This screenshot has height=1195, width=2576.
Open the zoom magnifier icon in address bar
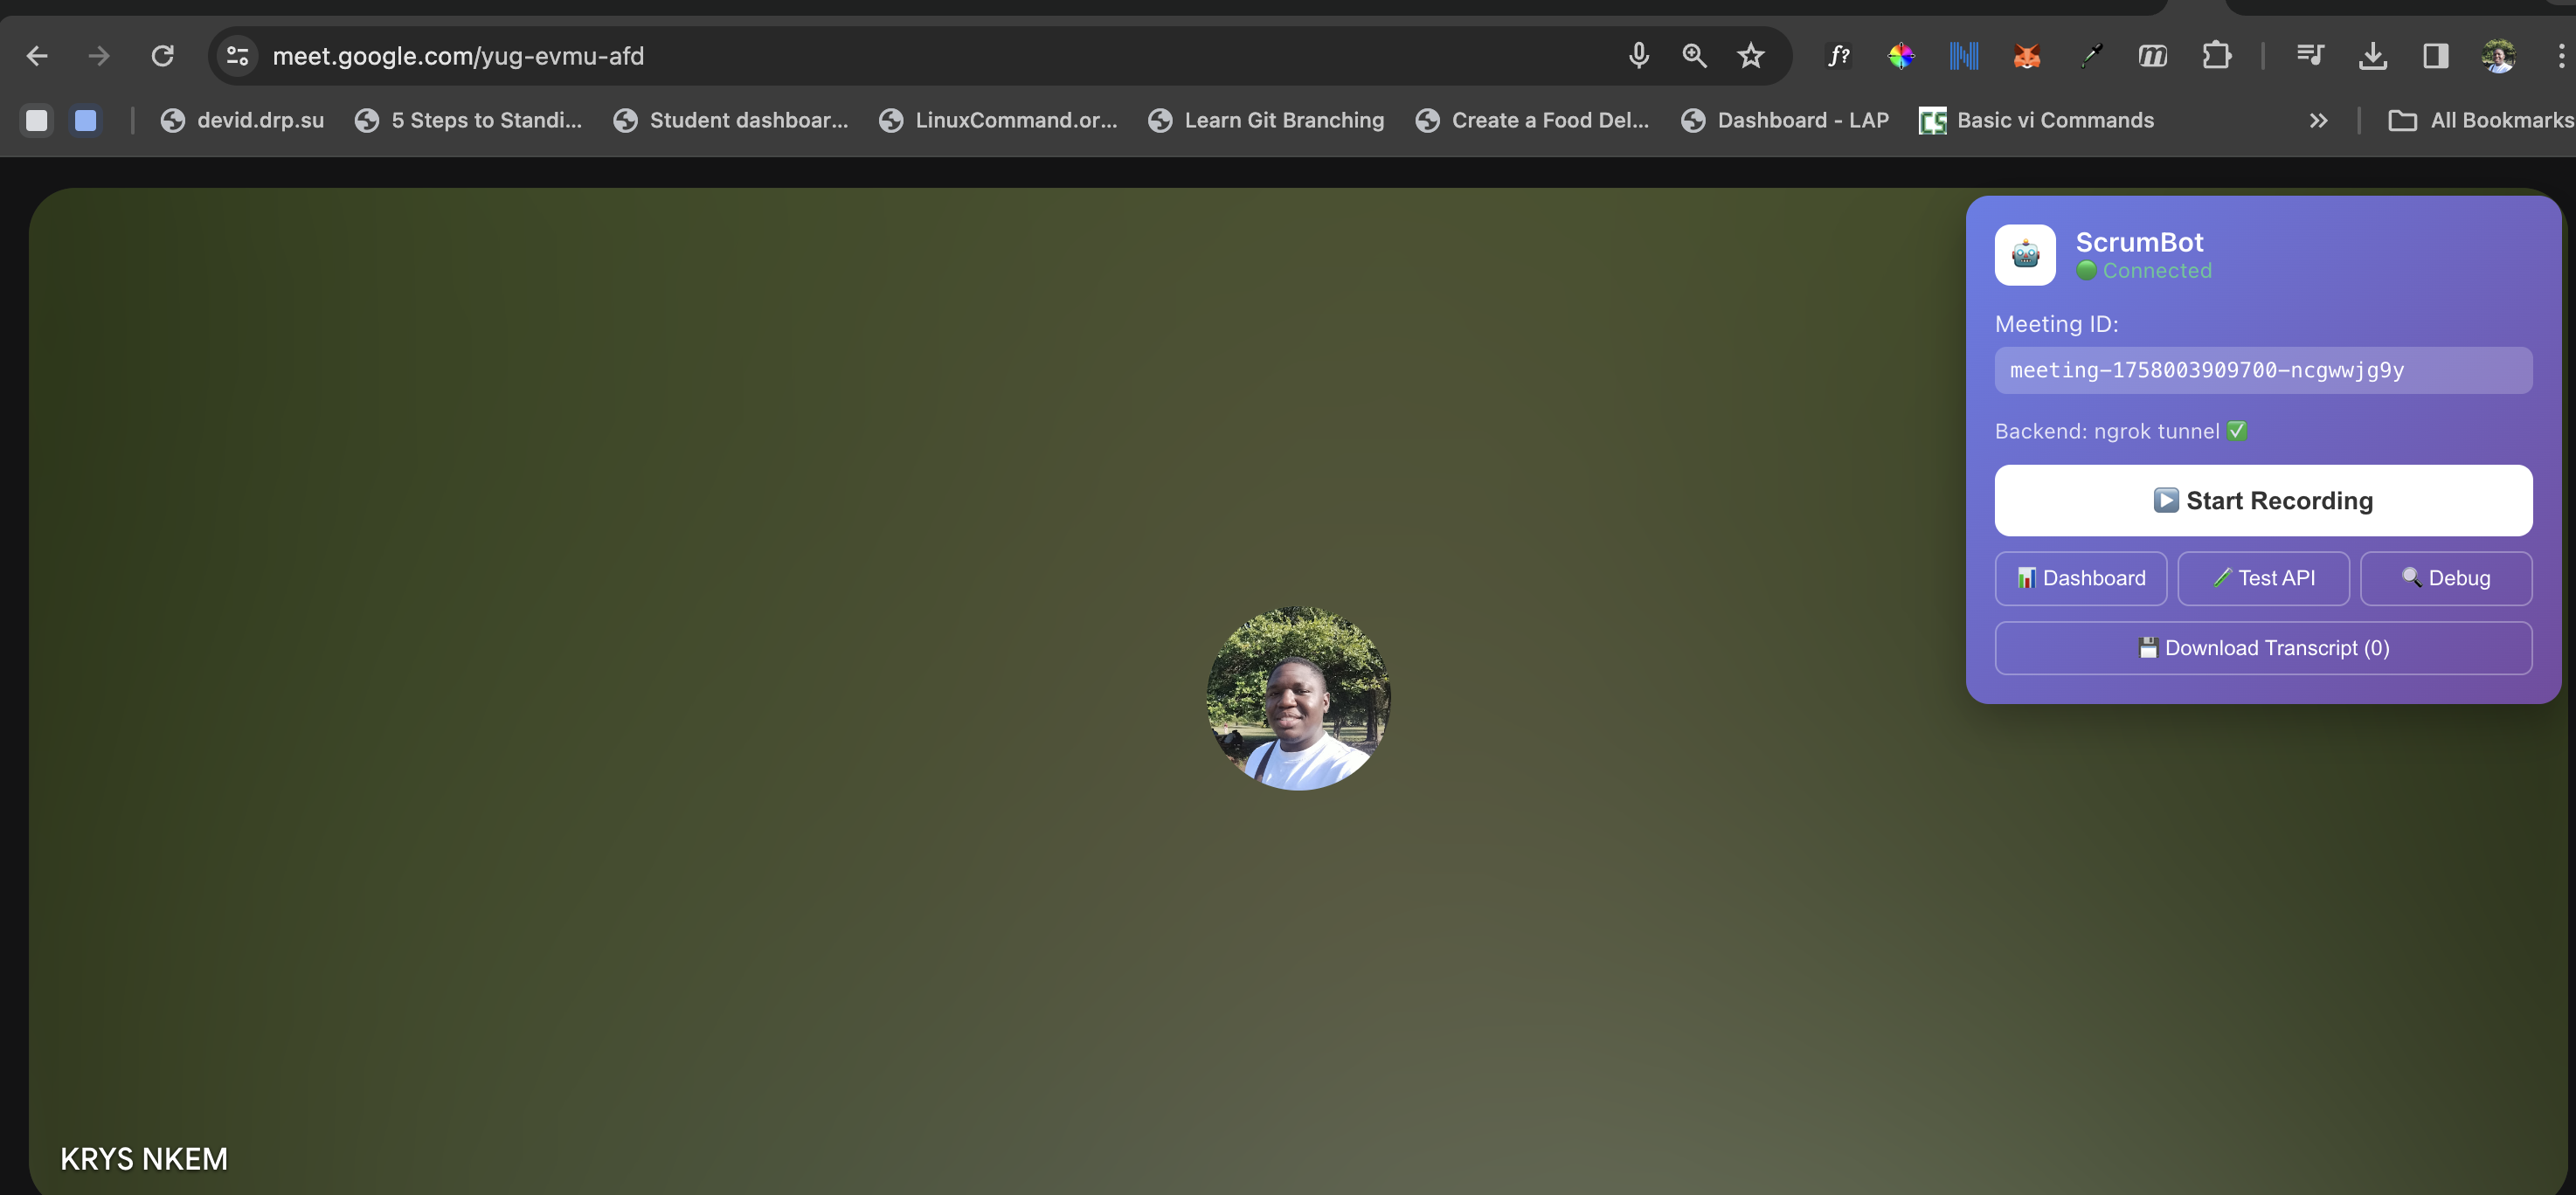pyautogui.click(x=1694, y=56)
